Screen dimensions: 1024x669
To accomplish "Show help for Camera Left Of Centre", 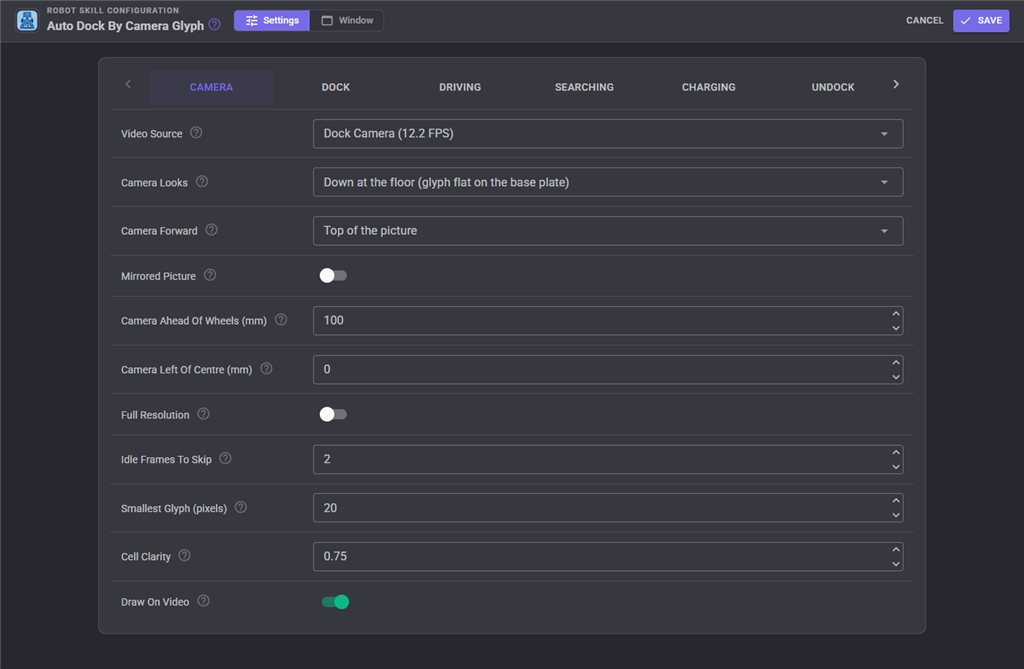I will tap(266, 368).
